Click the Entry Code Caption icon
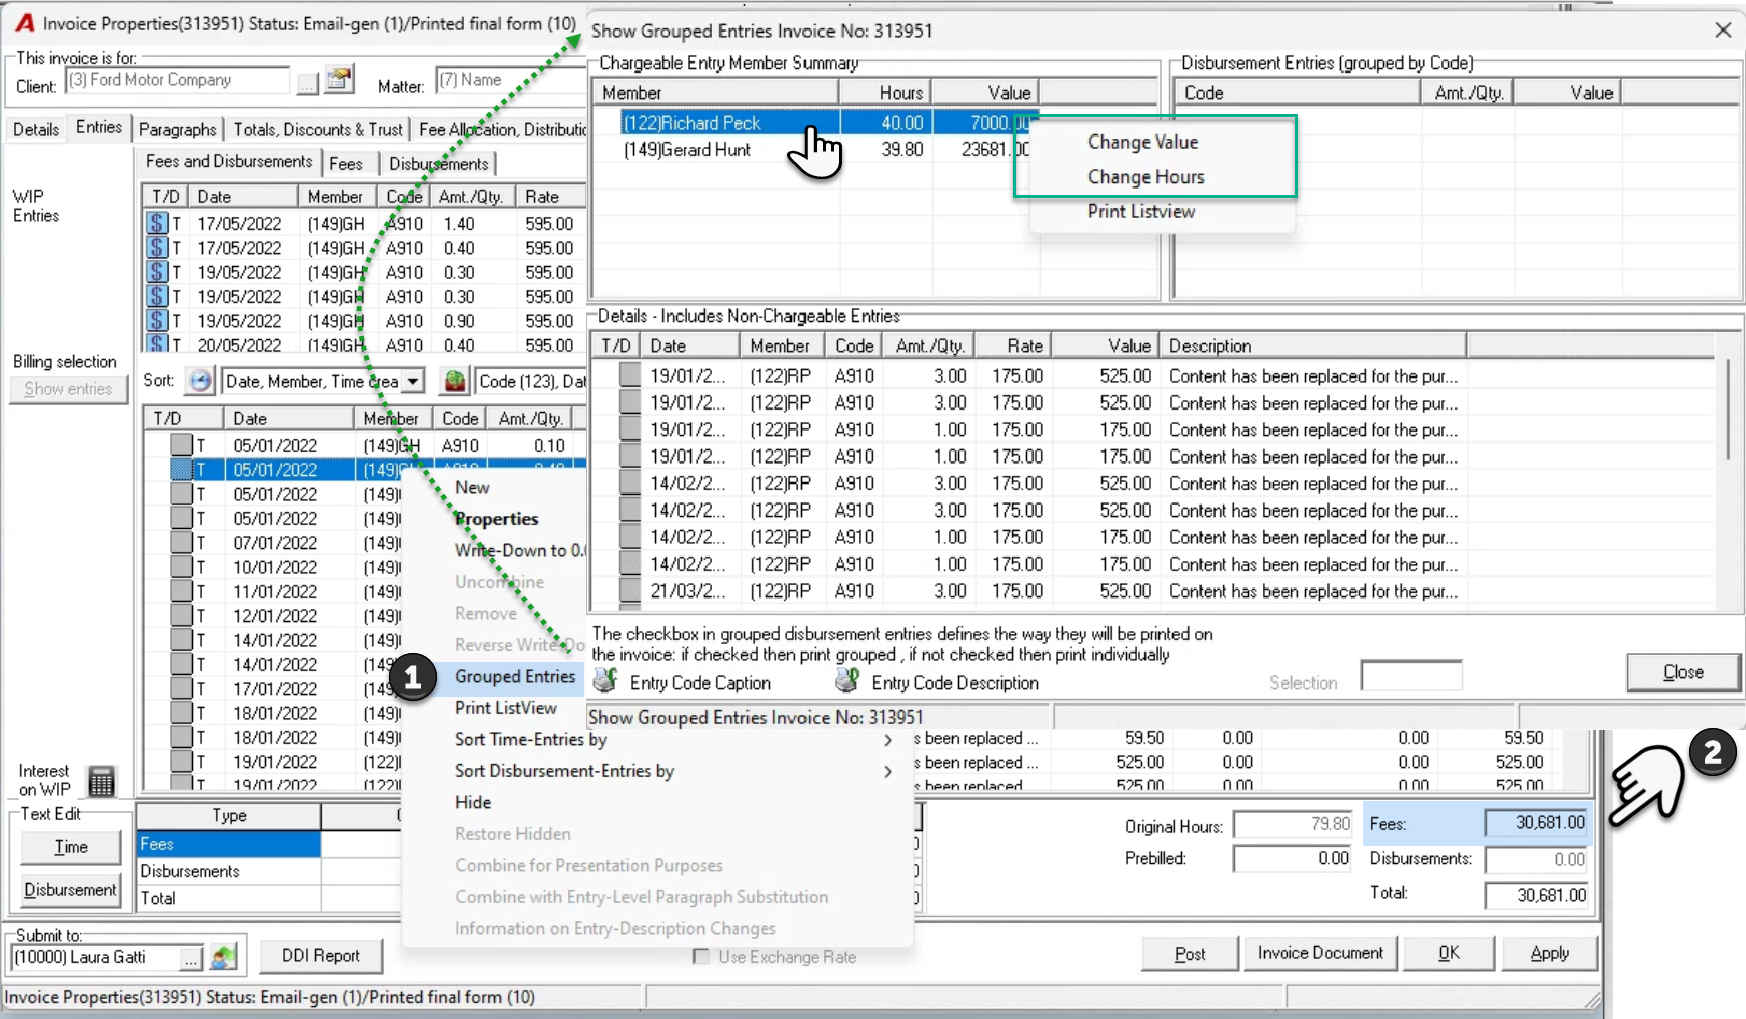The image size is (1746, 1019). [605, 681]
